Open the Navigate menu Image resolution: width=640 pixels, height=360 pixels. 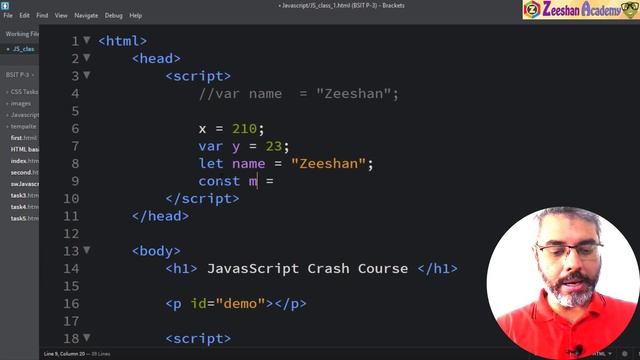(86, 16)
